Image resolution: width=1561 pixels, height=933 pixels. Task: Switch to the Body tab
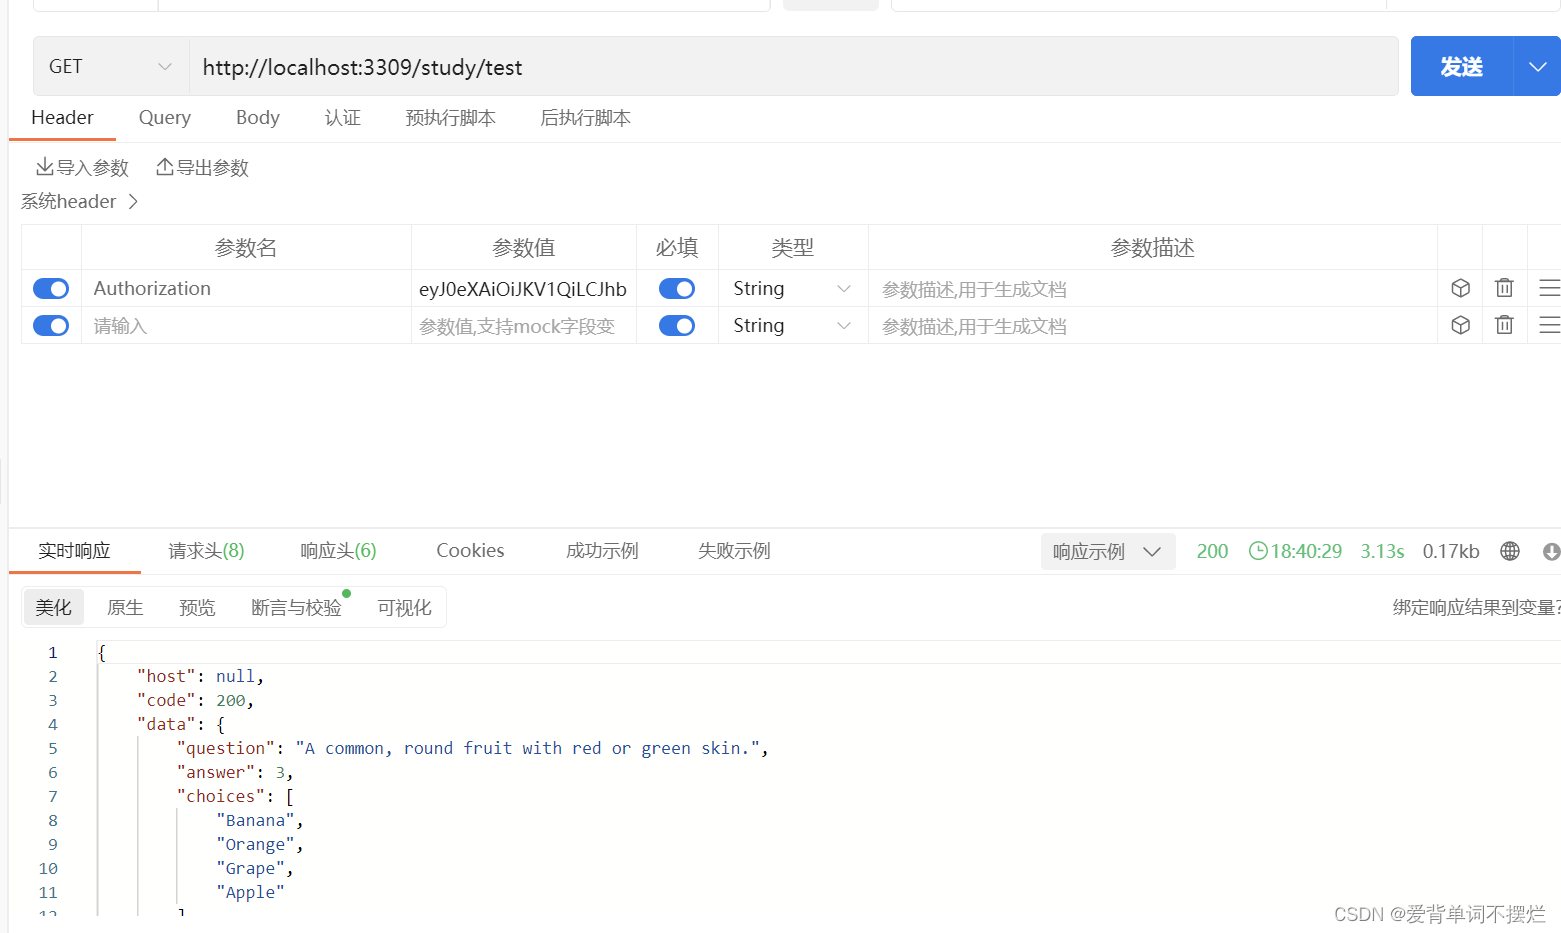click(x=258, y=118)
